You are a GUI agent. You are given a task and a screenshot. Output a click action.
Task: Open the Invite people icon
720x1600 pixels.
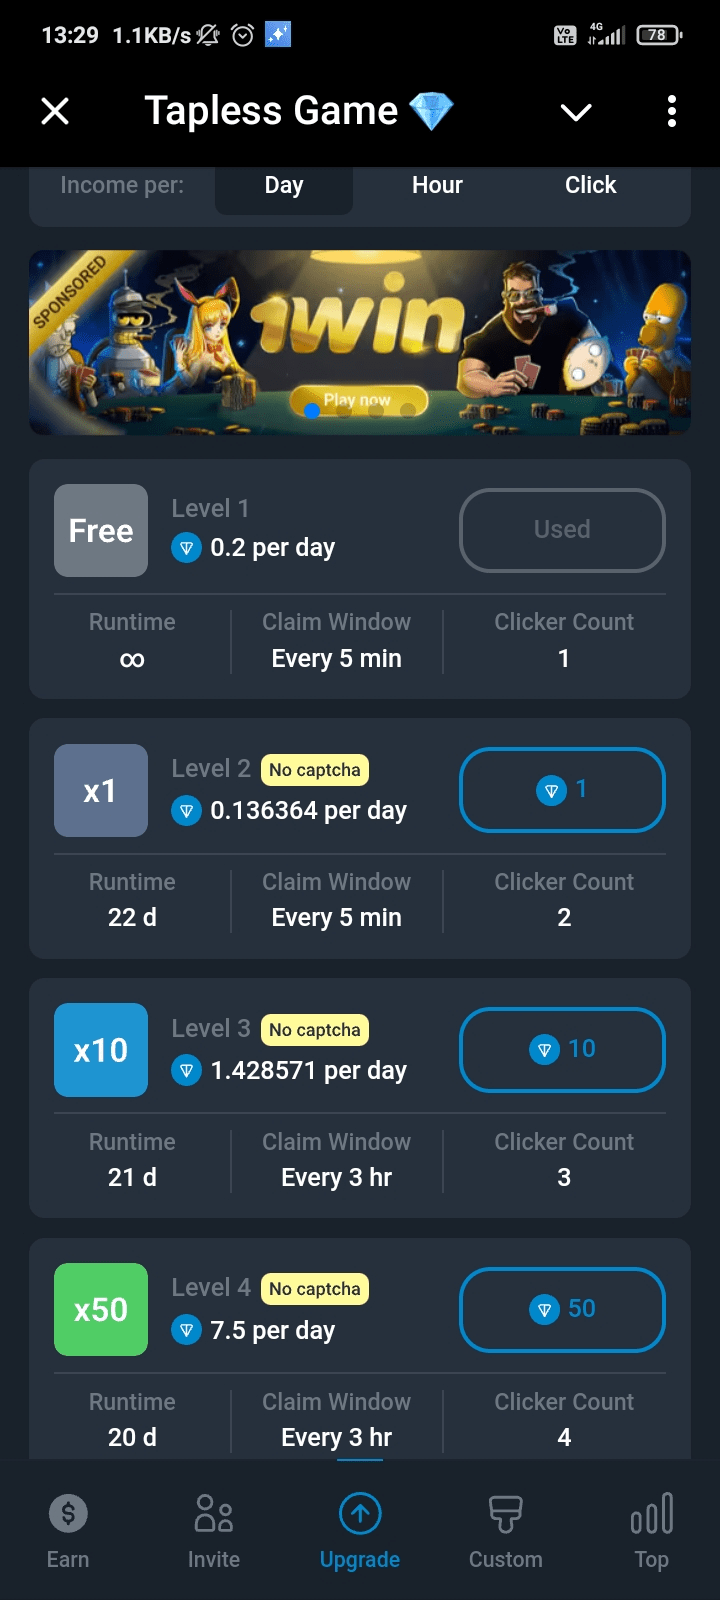tap(214, 1514)
